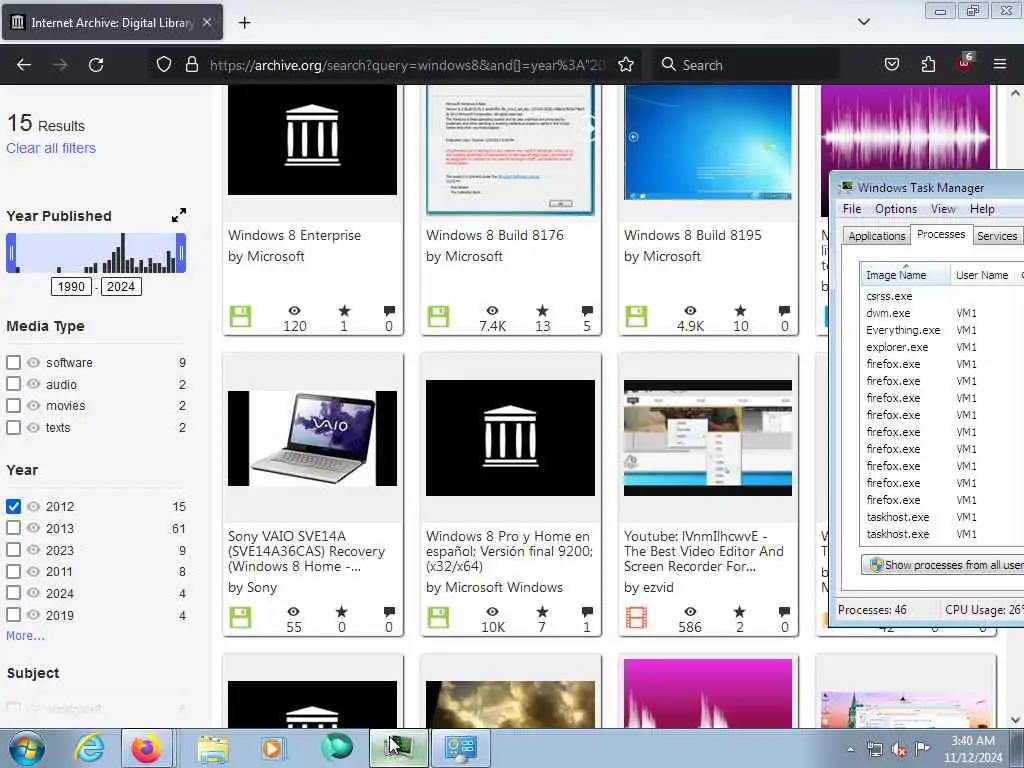The height and width of the screenshot is (768, 1024).
Task: Open Task Manager Help menu
Action: coord(982,209)
